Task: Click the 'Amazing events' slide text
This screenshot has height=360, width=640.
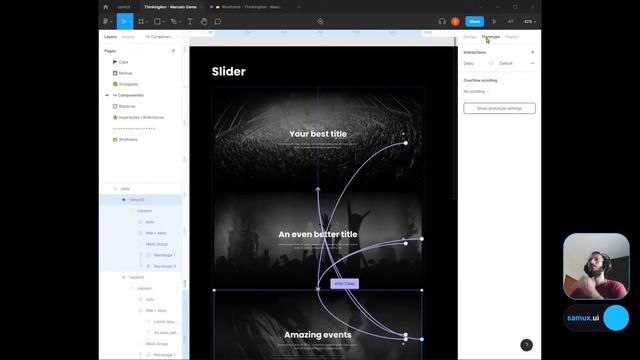Action: coord(318,335)
